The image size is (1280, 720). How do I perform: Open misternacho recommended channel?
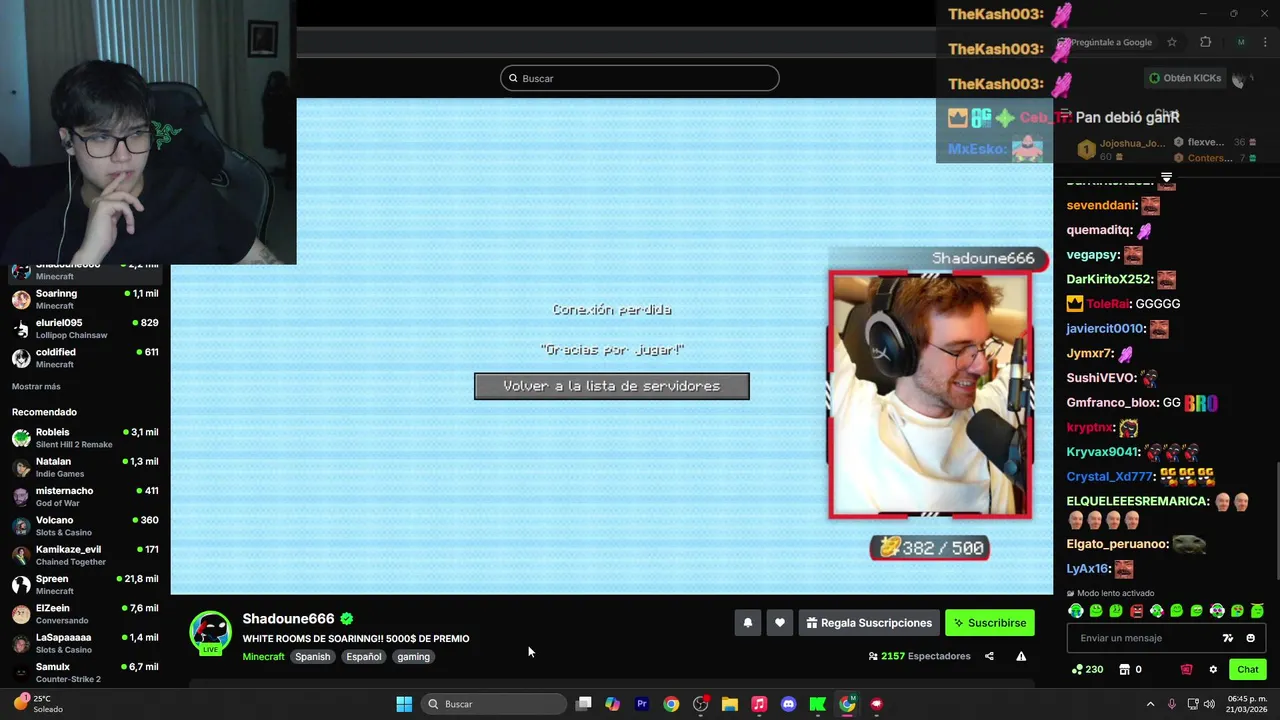(85, 497)
